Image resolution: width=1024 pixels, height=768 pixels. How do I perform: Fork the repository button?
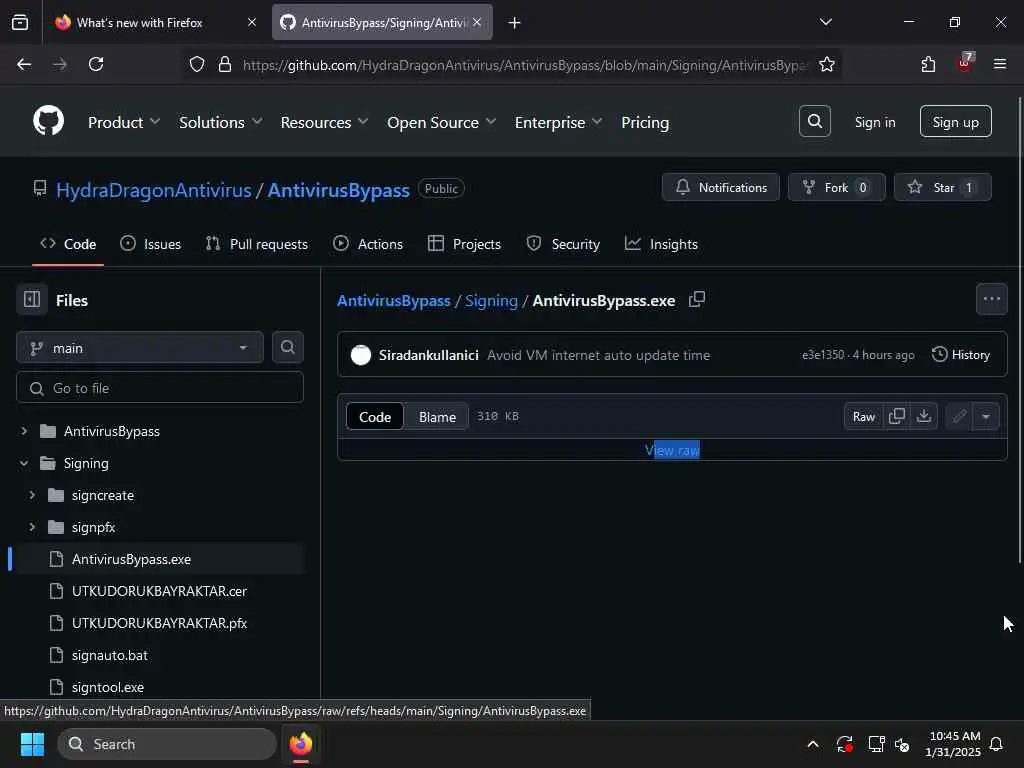tap(837, 187)
